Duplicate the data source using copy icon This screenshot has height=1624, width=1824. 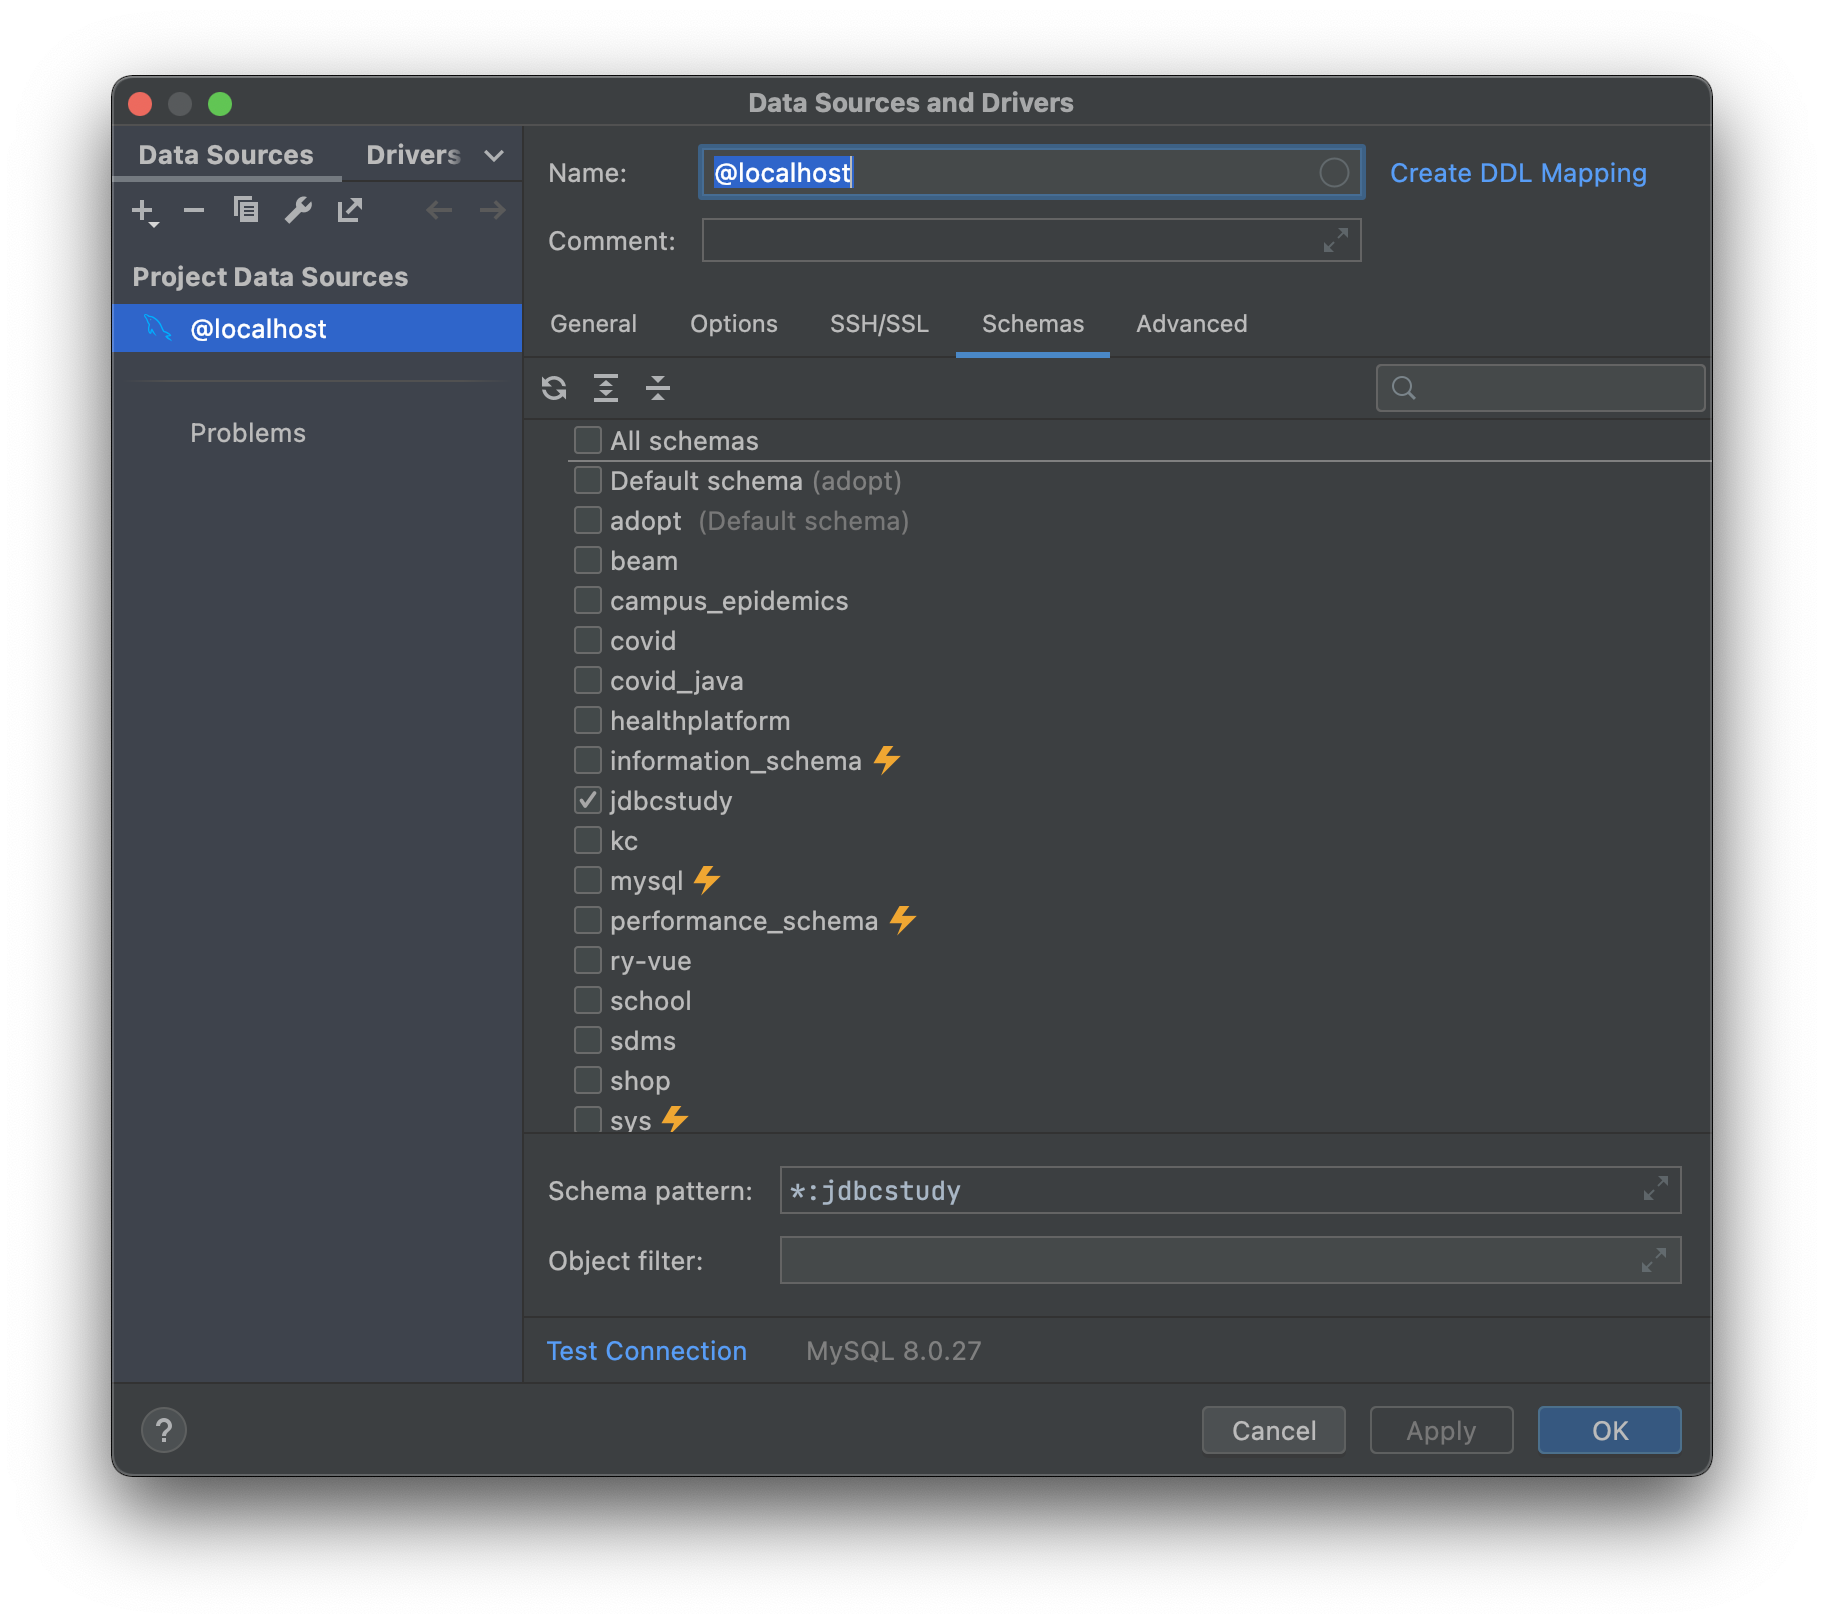246,210
